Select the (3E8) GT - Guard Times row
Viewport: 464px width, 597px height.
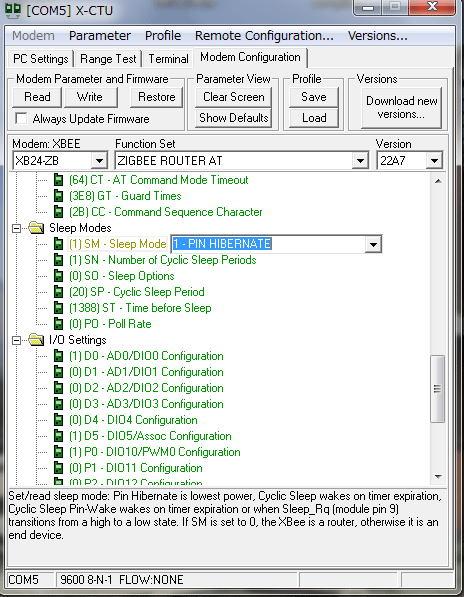pyautogui.click(x=125, y=196)
